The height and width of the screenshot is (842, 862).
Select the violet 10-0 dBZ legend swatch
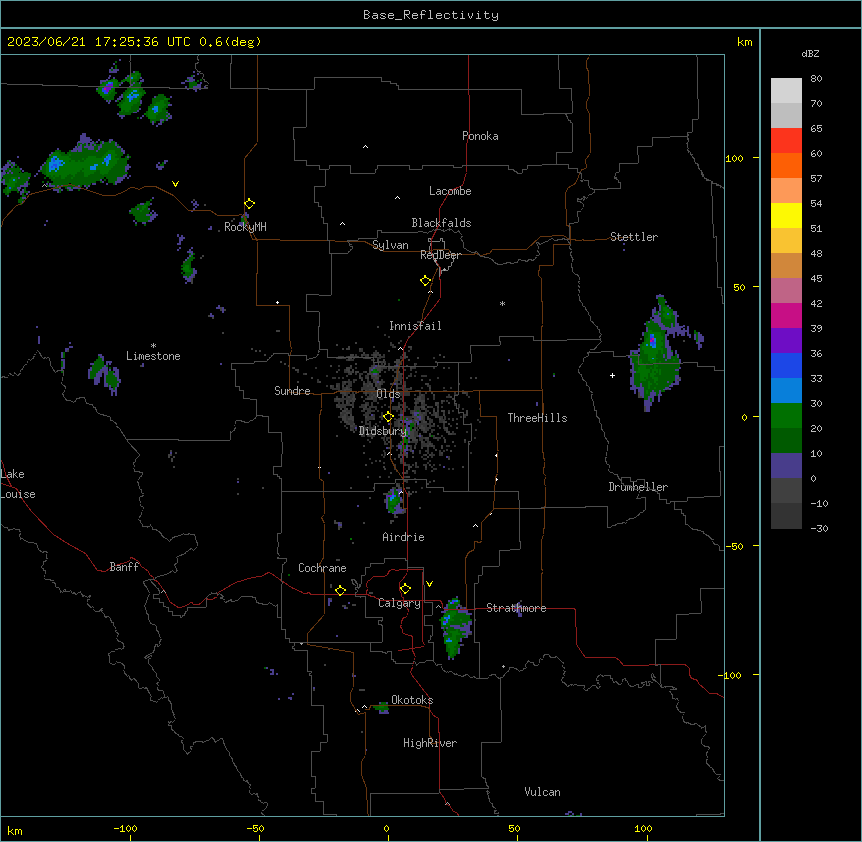point(786,466)
